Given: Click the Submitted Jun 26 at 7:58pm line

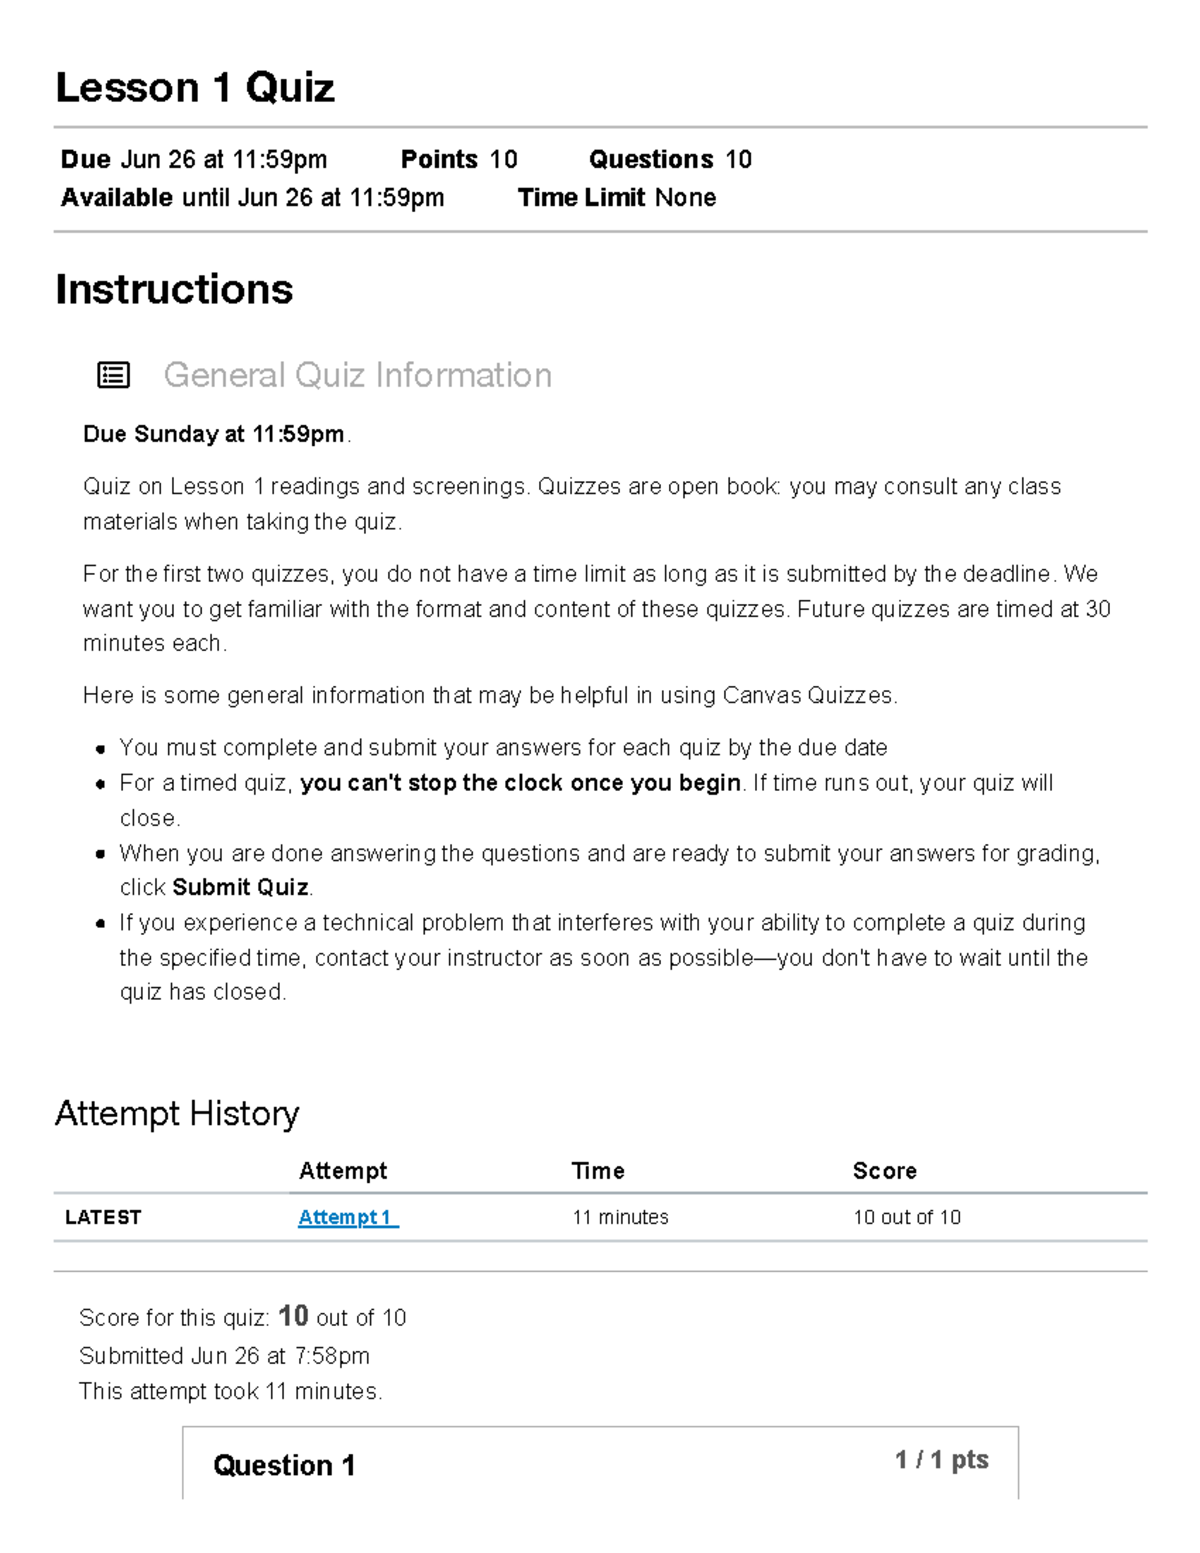Looking at the screenshot, I should tap(224, 1356).
